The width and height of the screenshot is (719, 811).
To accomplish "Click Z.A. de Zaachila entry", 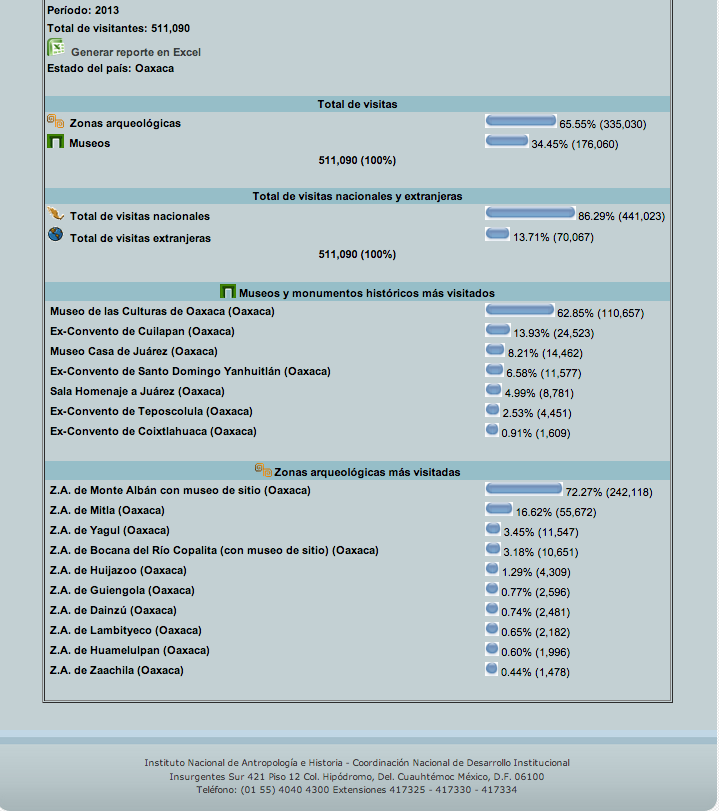I will pos(116,670).
